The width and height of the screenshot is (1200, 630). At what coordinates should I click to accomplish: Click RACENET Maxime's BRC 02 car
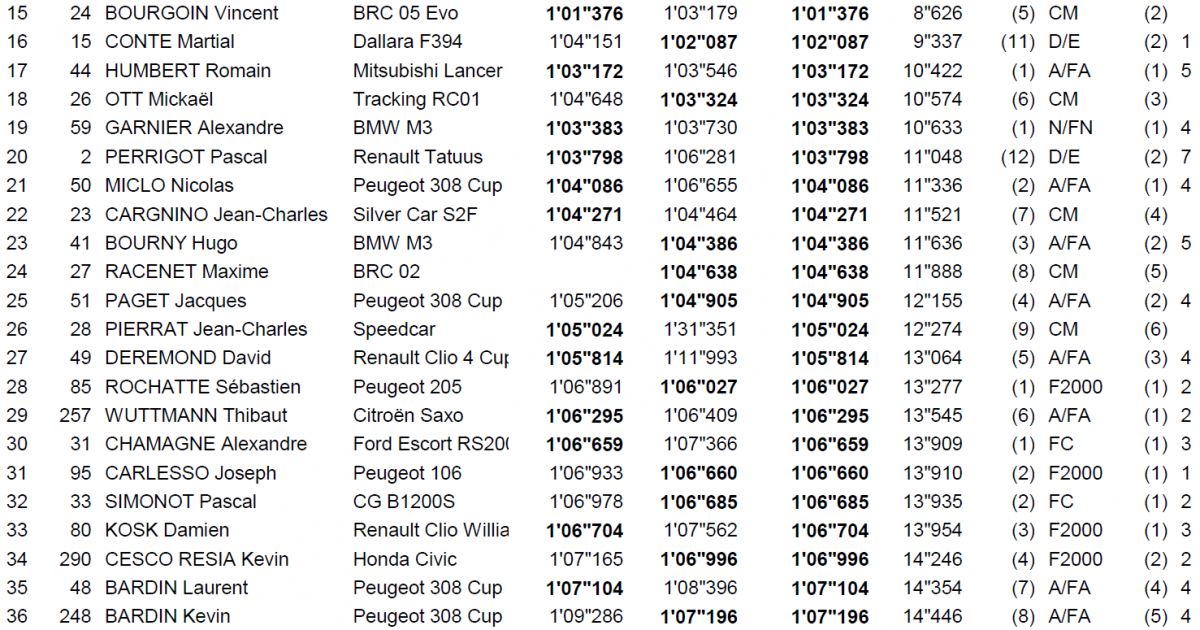(x=387, y=272)
